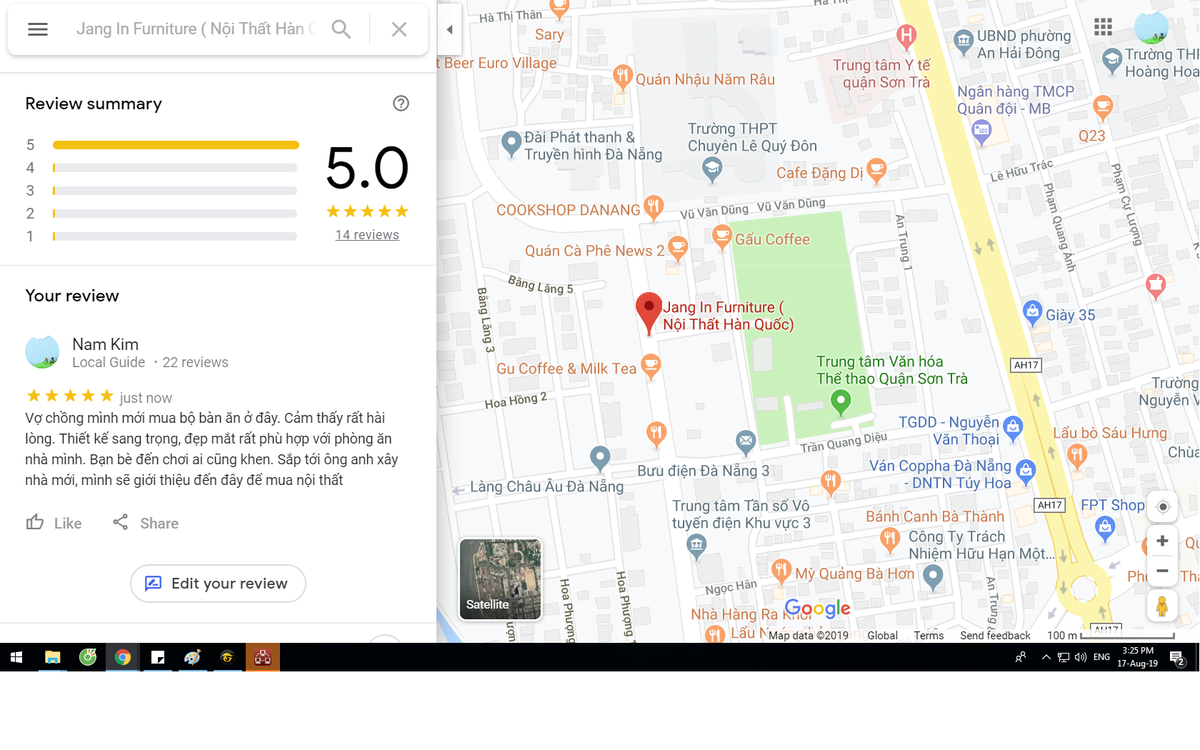Switch to Satellite view thumbnail
The width and height of the screenshot is (1200, 750).
pos(500,579)
